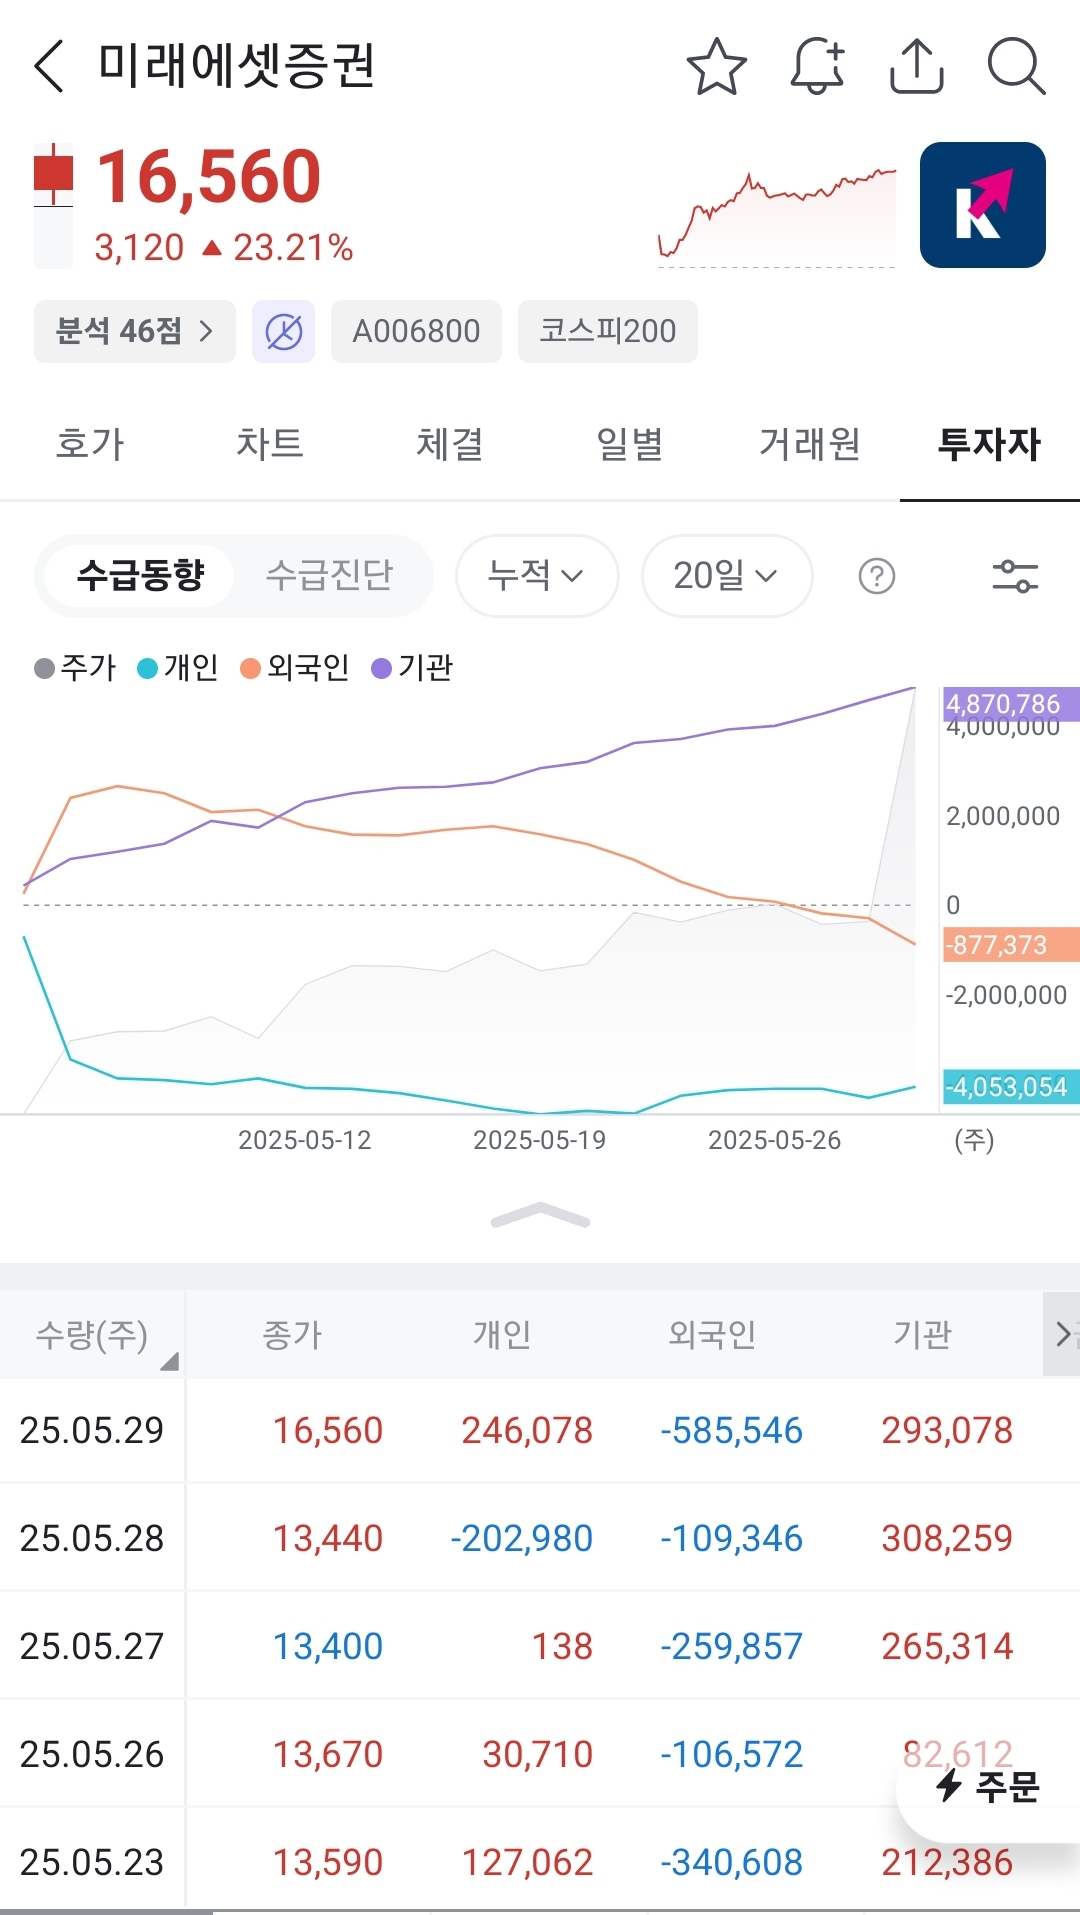Open help via question mark icon
This screenshot has height=1915, width=1080.
pyautogui.click(x=877, y=576)
